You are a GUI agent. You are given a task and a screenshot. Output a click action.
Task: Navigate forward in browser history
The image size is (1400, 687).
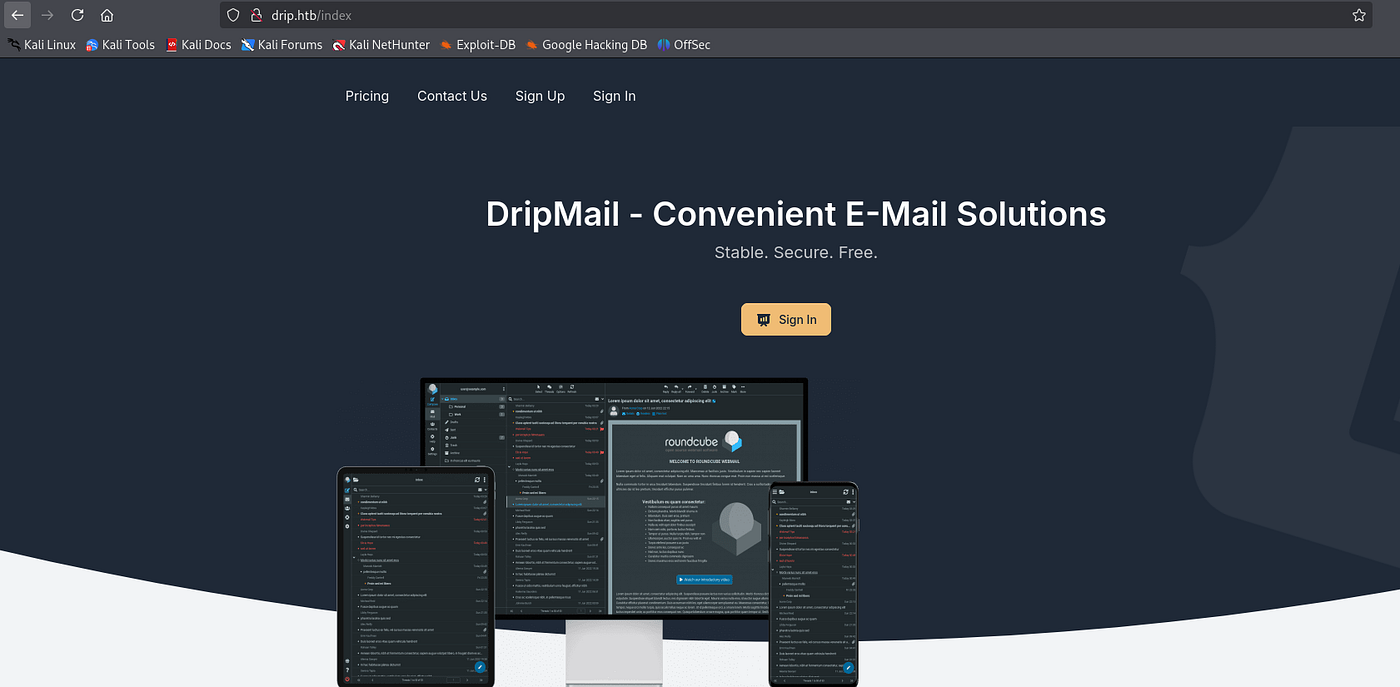(47, 15)
